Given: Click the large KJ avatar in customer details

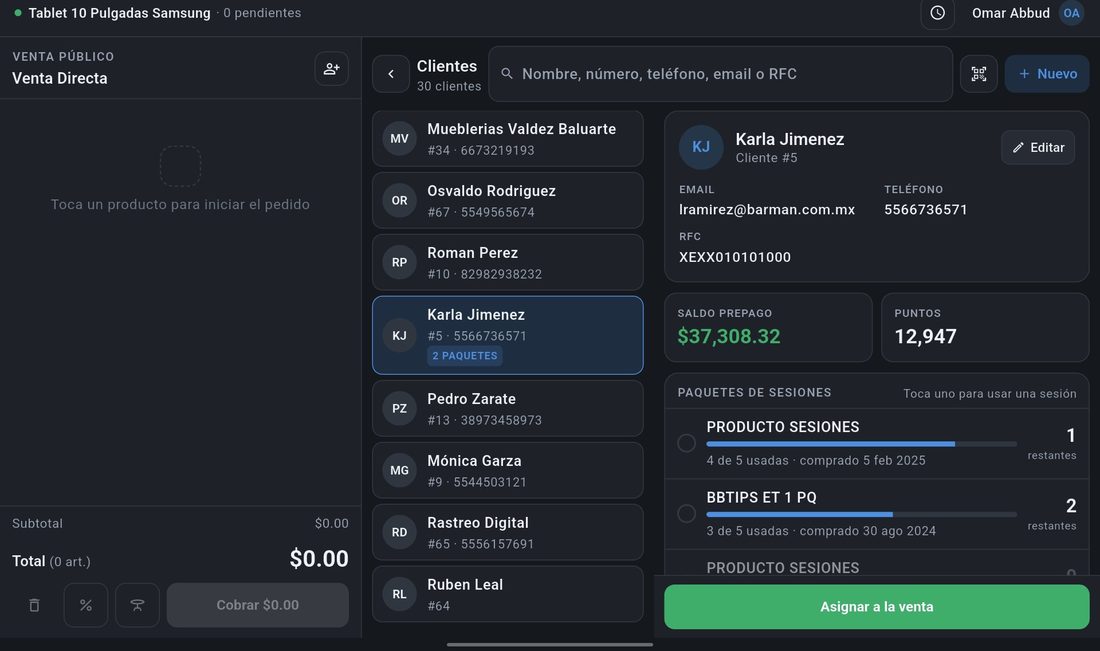Looking at the screenshot, I should point(701,147).
